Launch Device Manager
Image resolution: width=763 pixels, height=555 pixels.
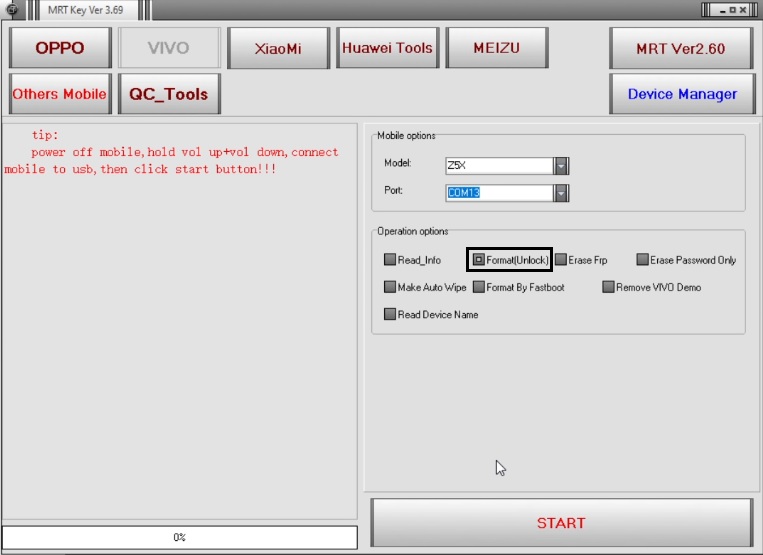point(682,94)
